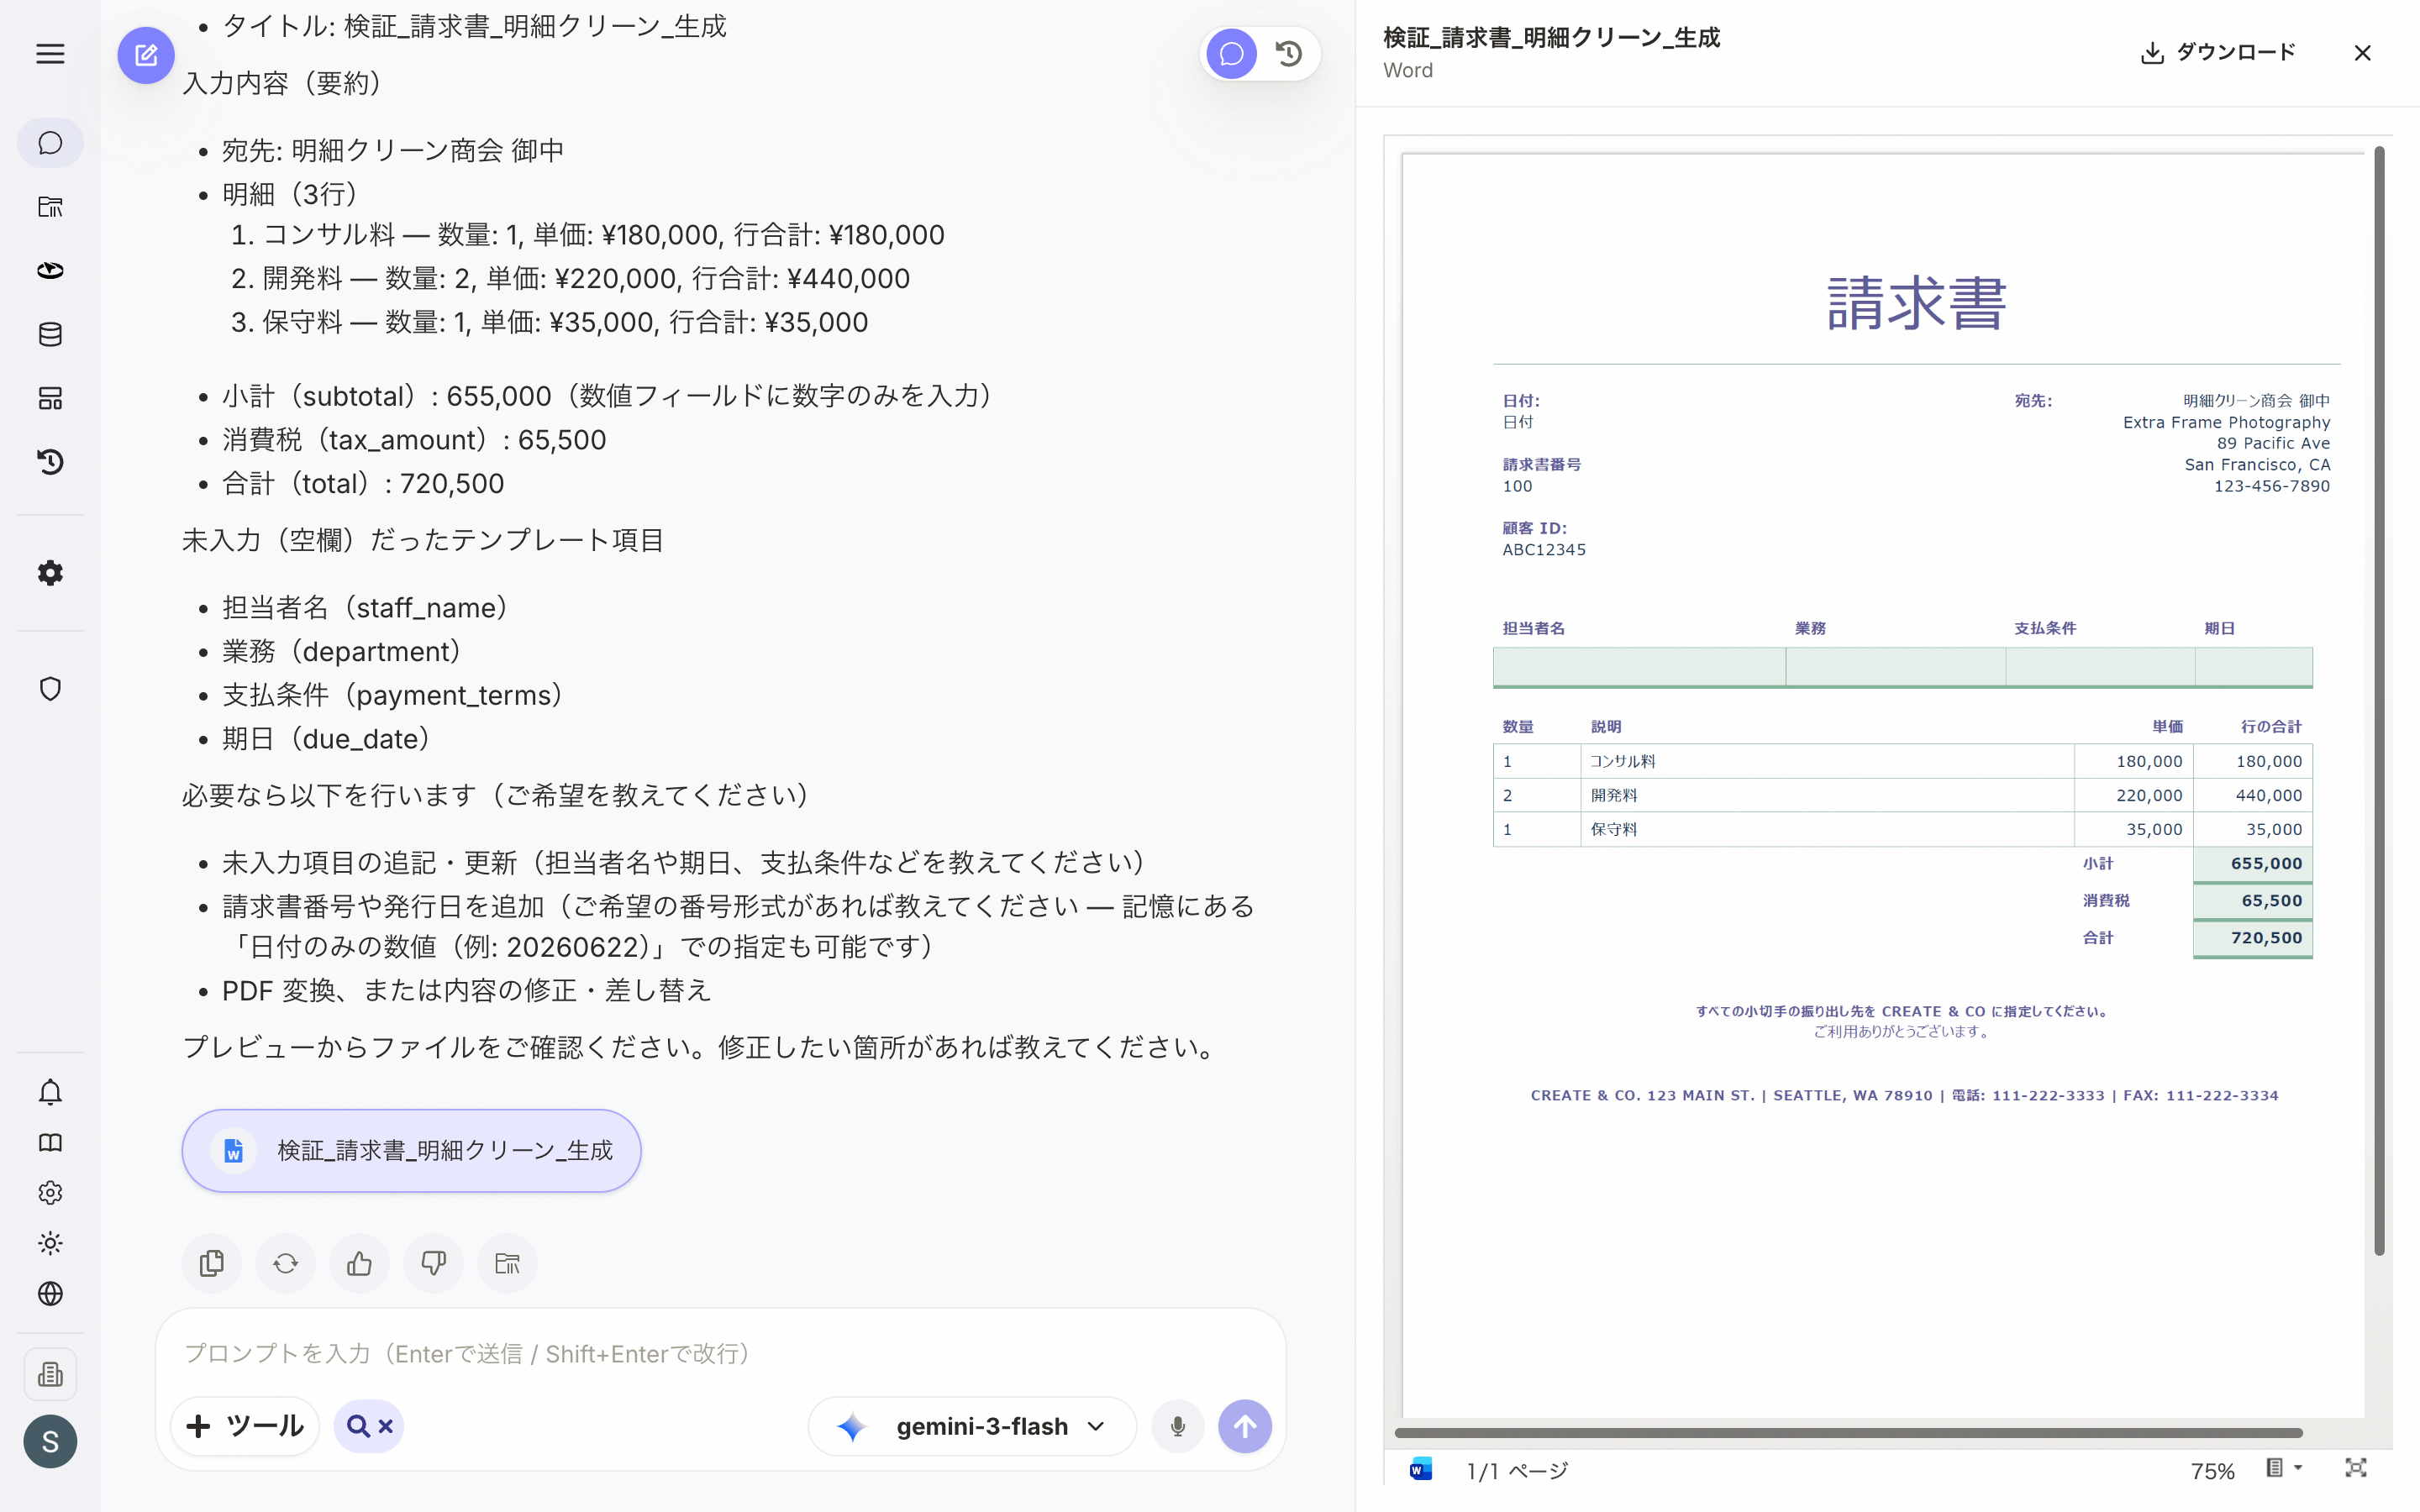Open the hamburger menu in the sidebar
The height and width of the screenshot is (1512, 2420).
(x=50, y=54)
